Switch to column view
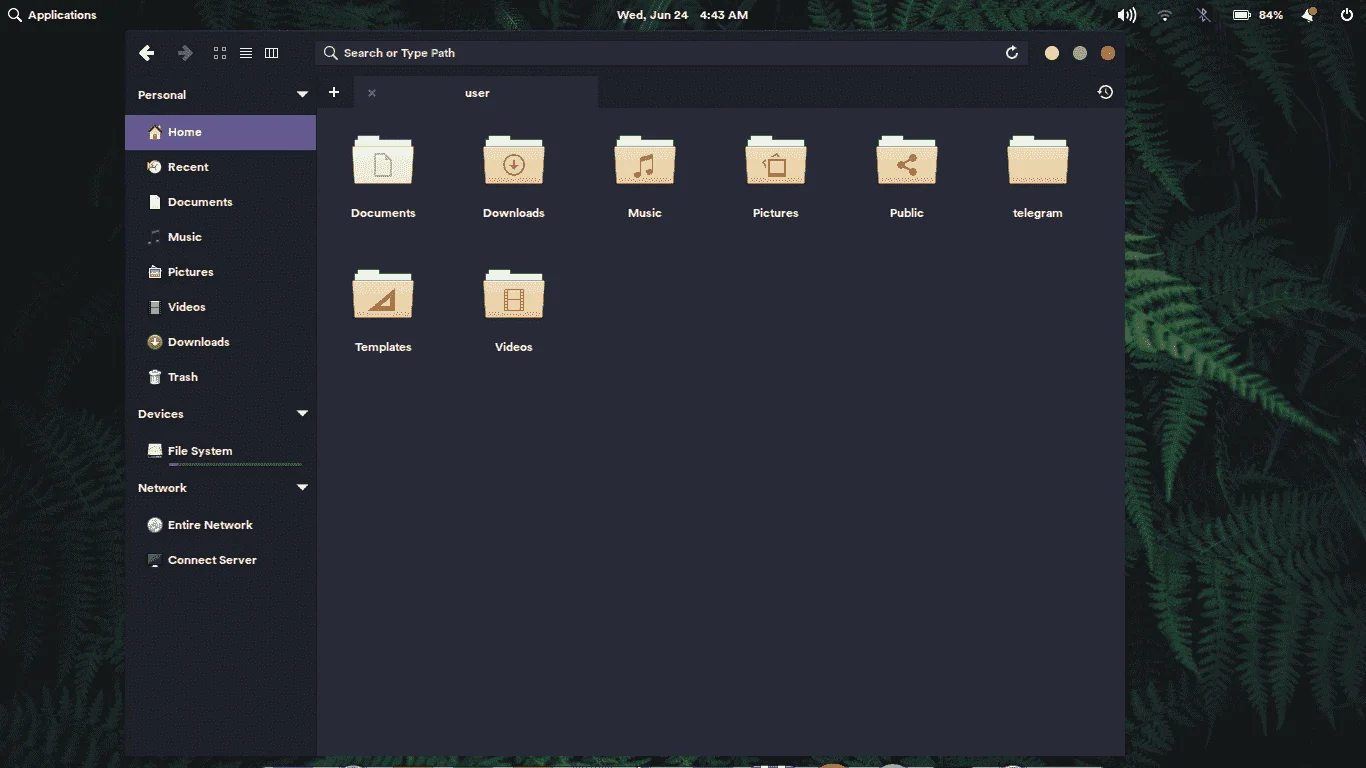The image size is (1366, 768). click(271, 53)
